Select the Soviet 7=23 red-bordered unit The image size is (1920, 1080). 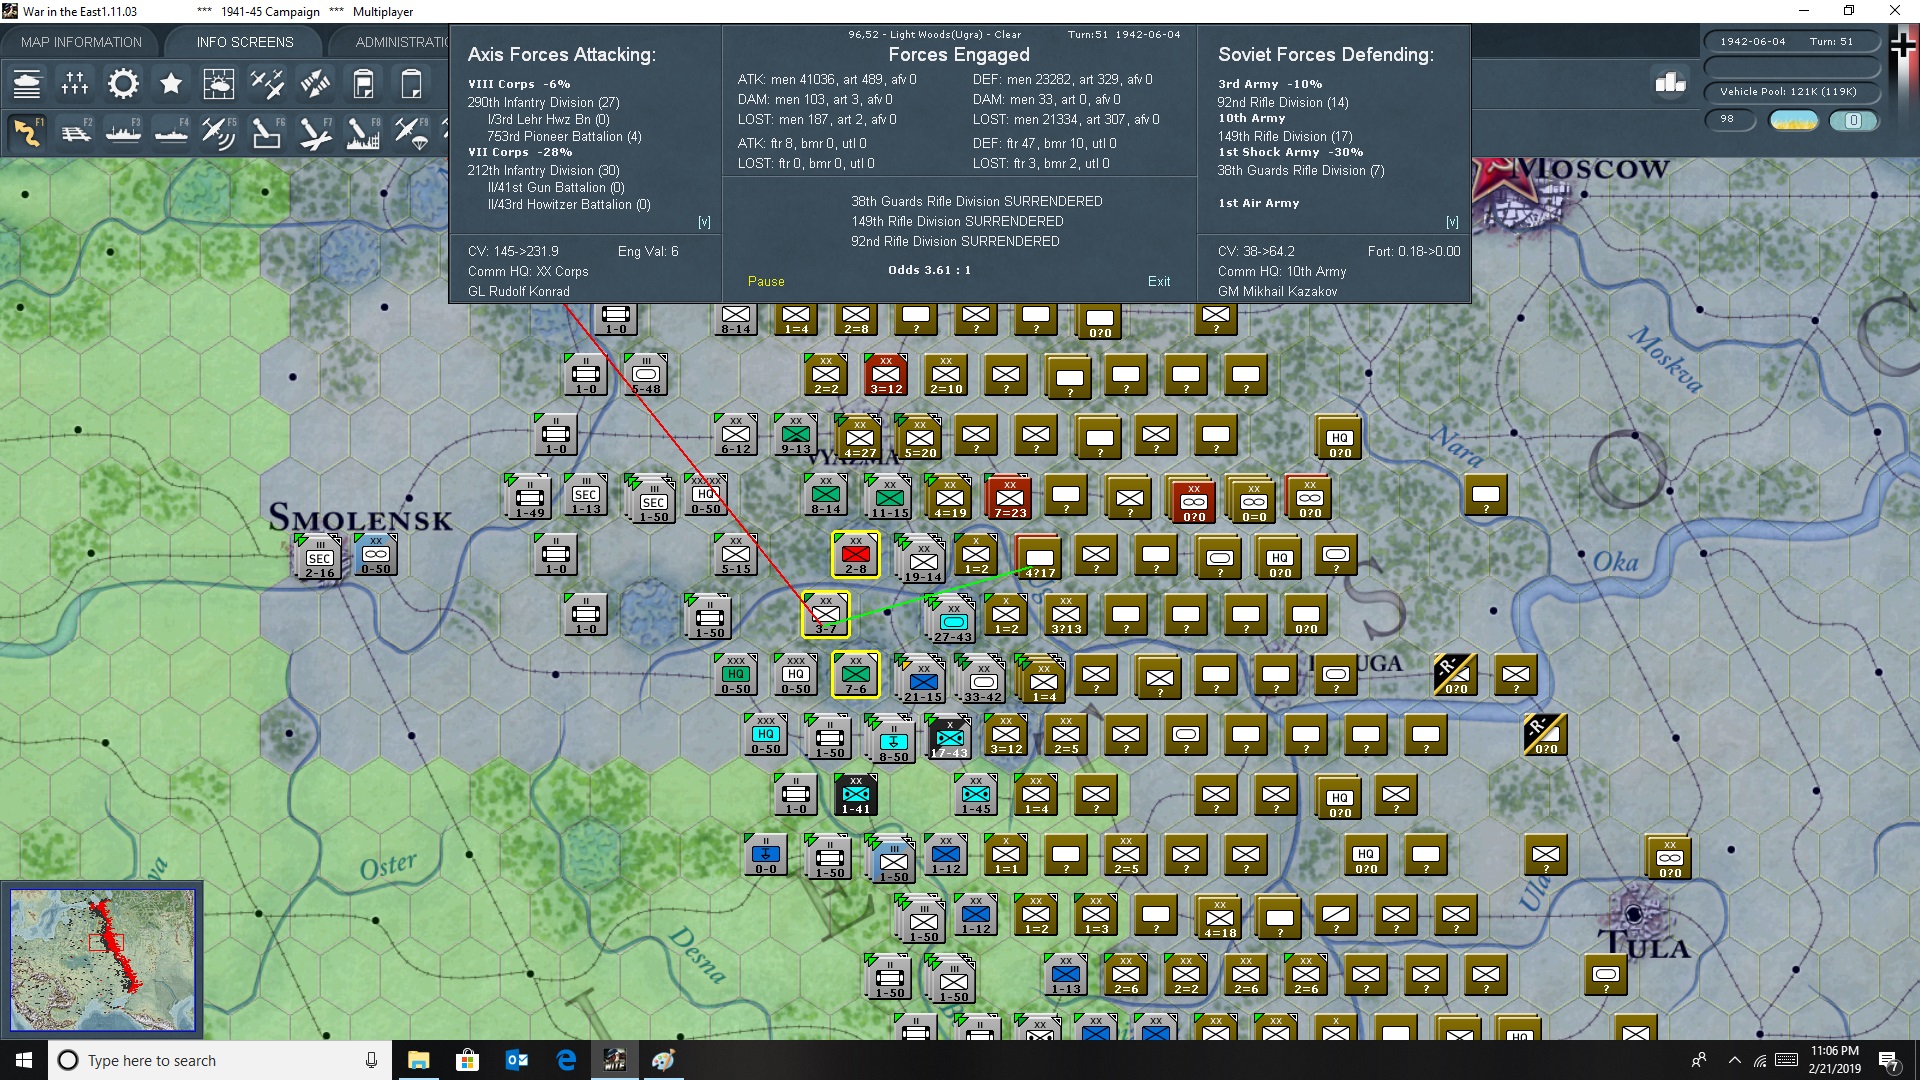pos(1008,497)
